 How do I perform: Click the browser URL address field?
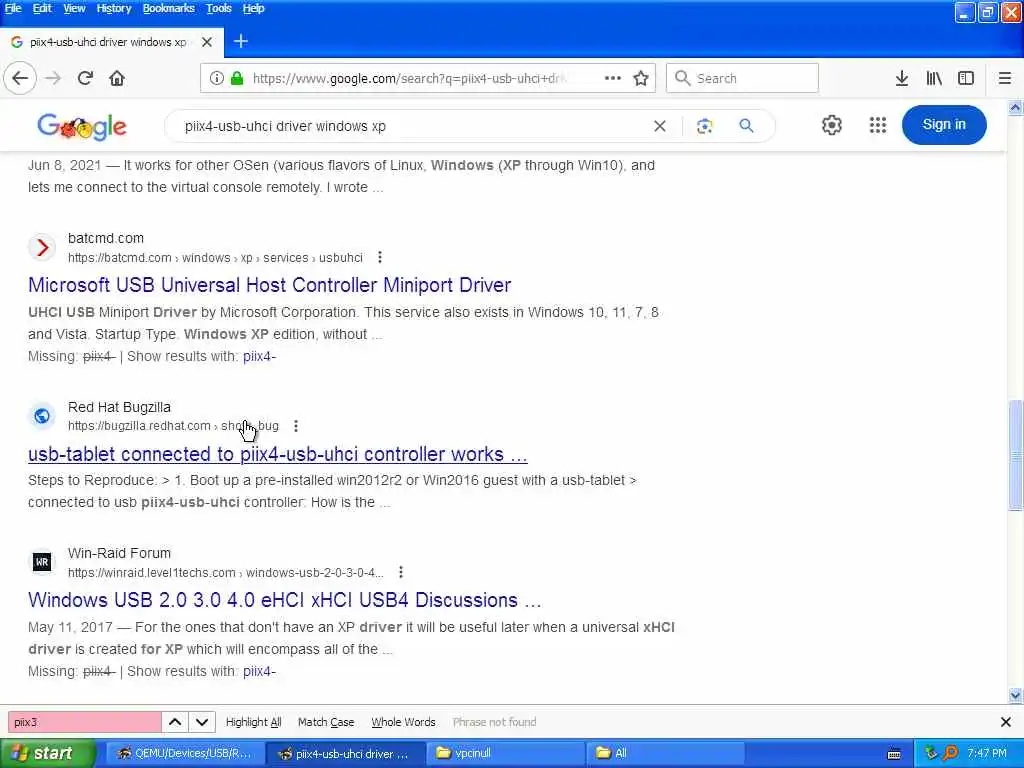410,78
